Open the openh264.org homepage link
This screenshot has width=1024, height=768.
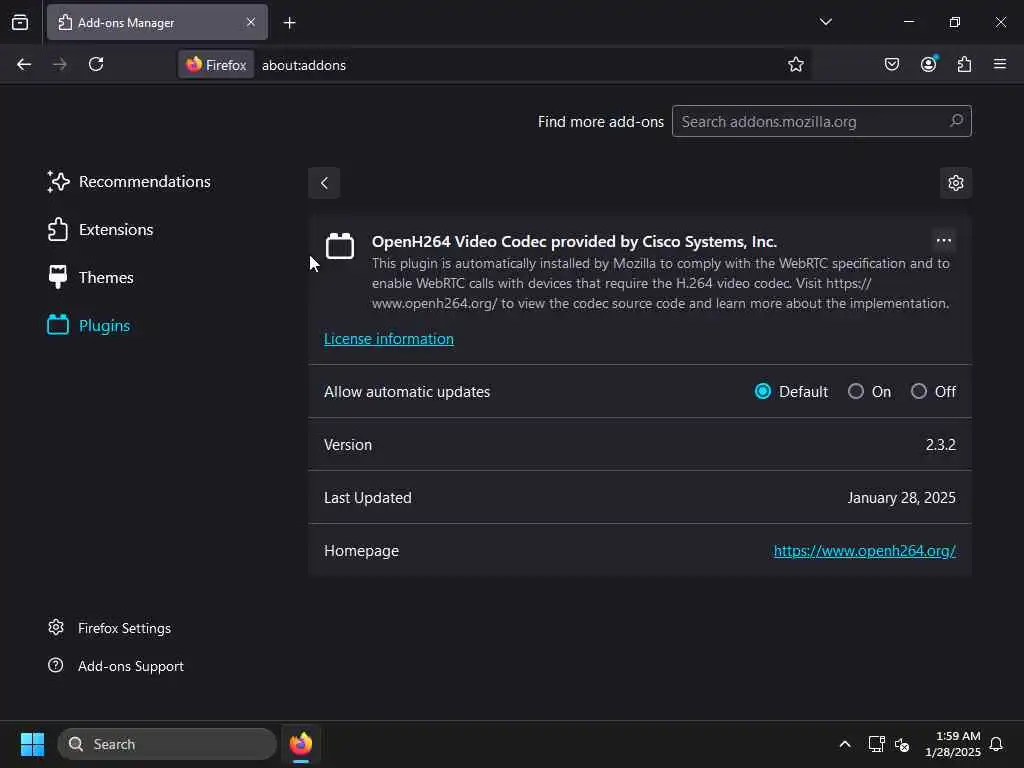tap(865, 551)
